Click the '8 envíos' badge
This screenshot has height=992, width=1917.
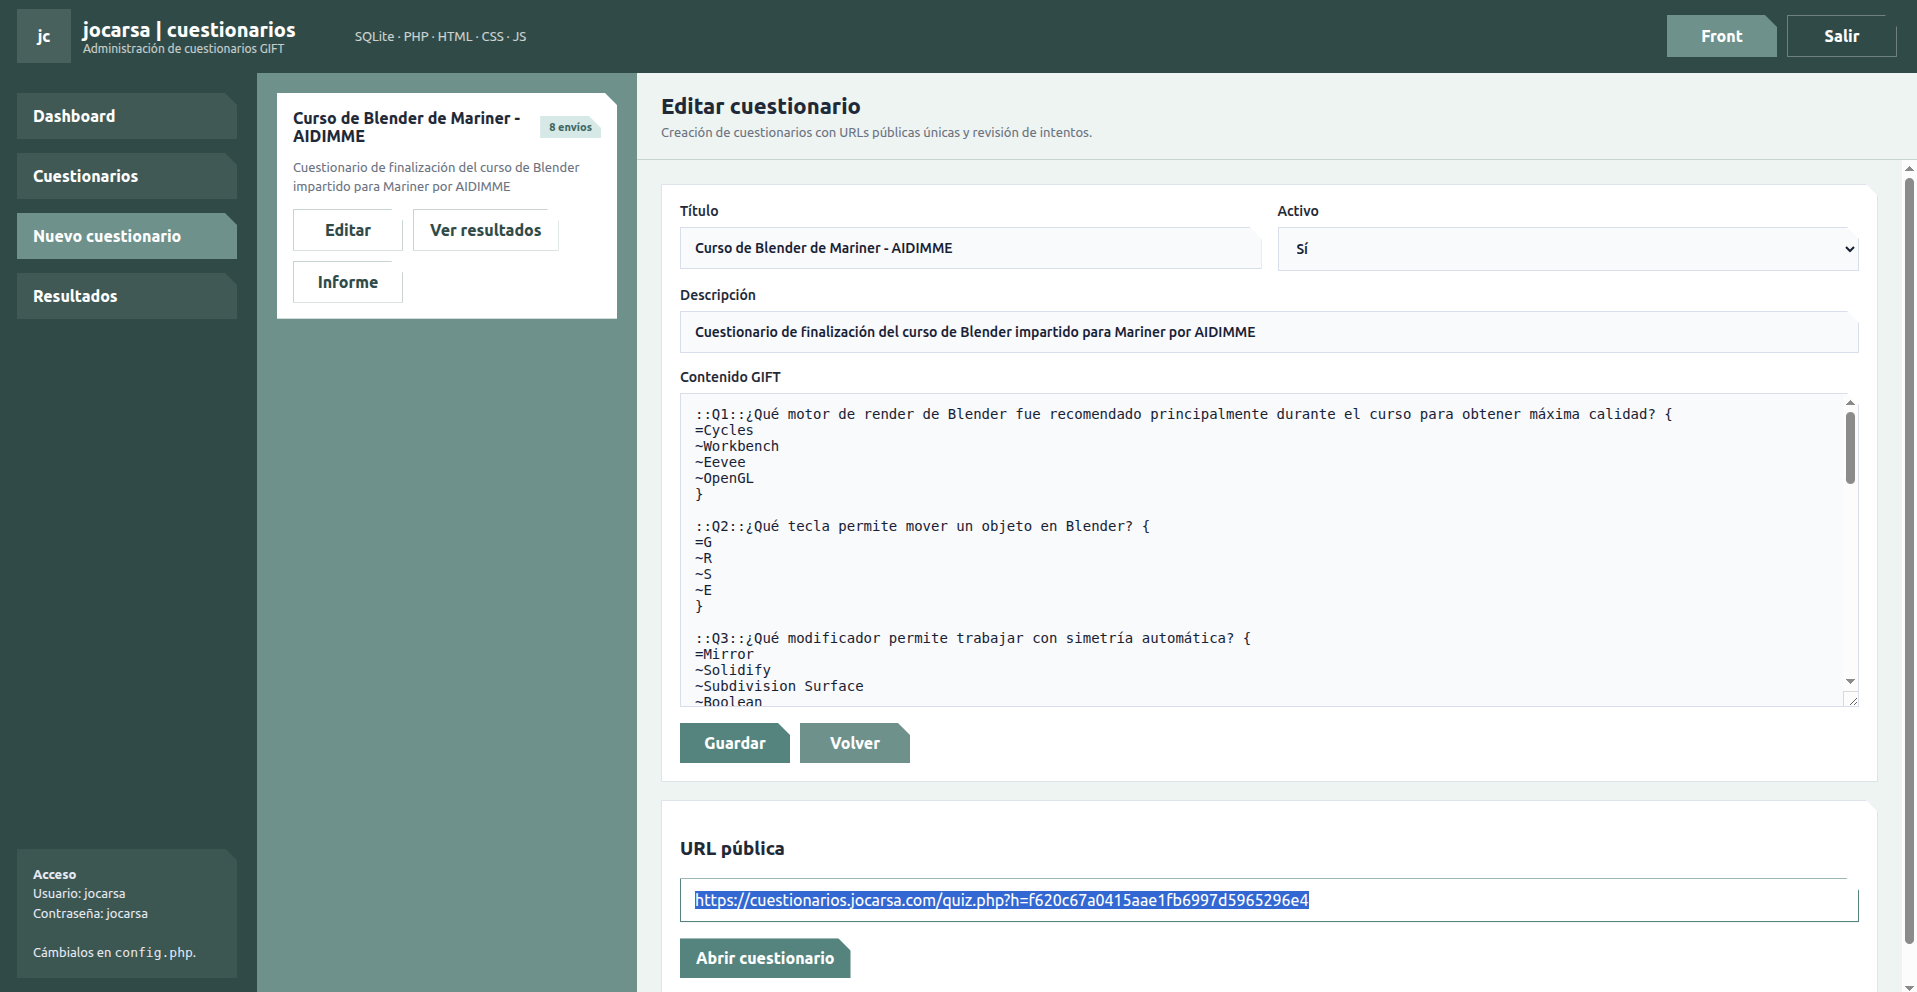[570, 127]
